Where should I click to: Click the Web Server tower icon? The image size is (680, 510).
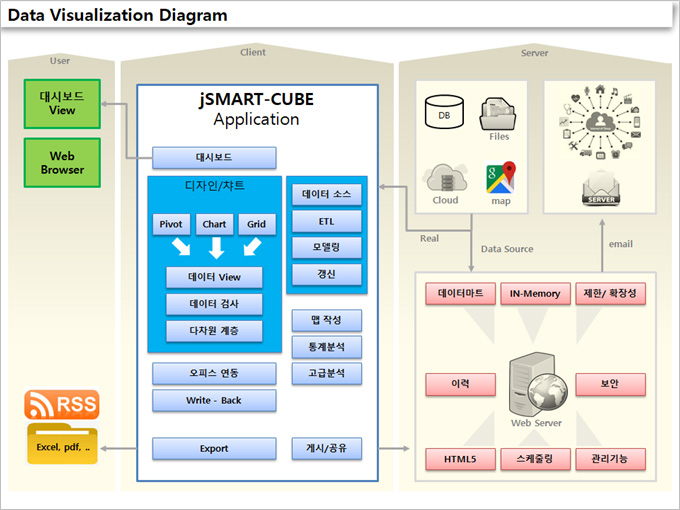tap(537, 385)
